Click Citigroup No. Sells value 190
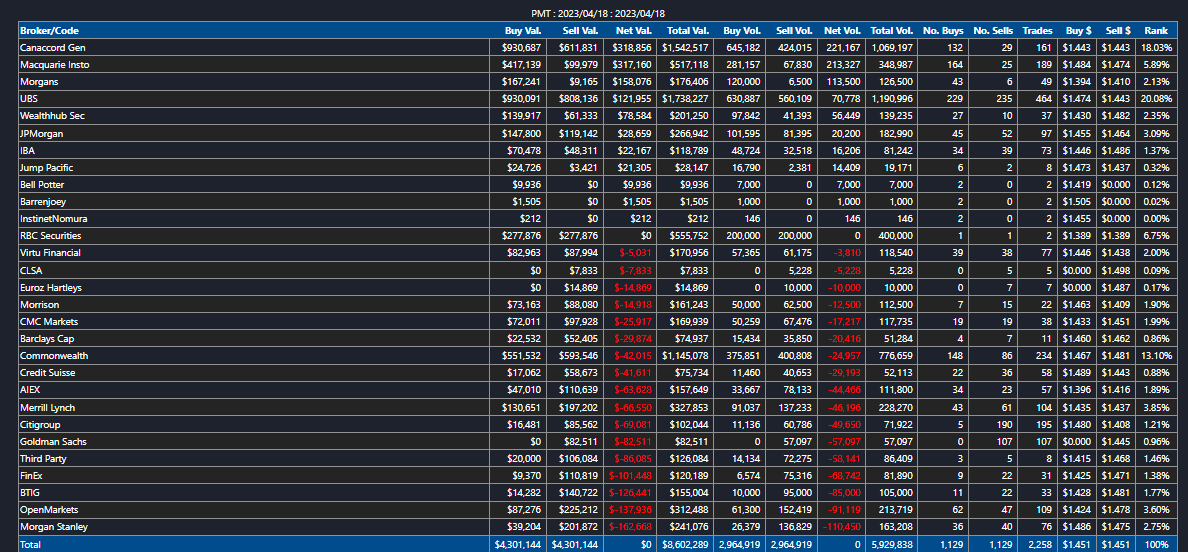The width and height of the screenshot is (1188, 552). pyautogui.click(x=1005, y=424)
